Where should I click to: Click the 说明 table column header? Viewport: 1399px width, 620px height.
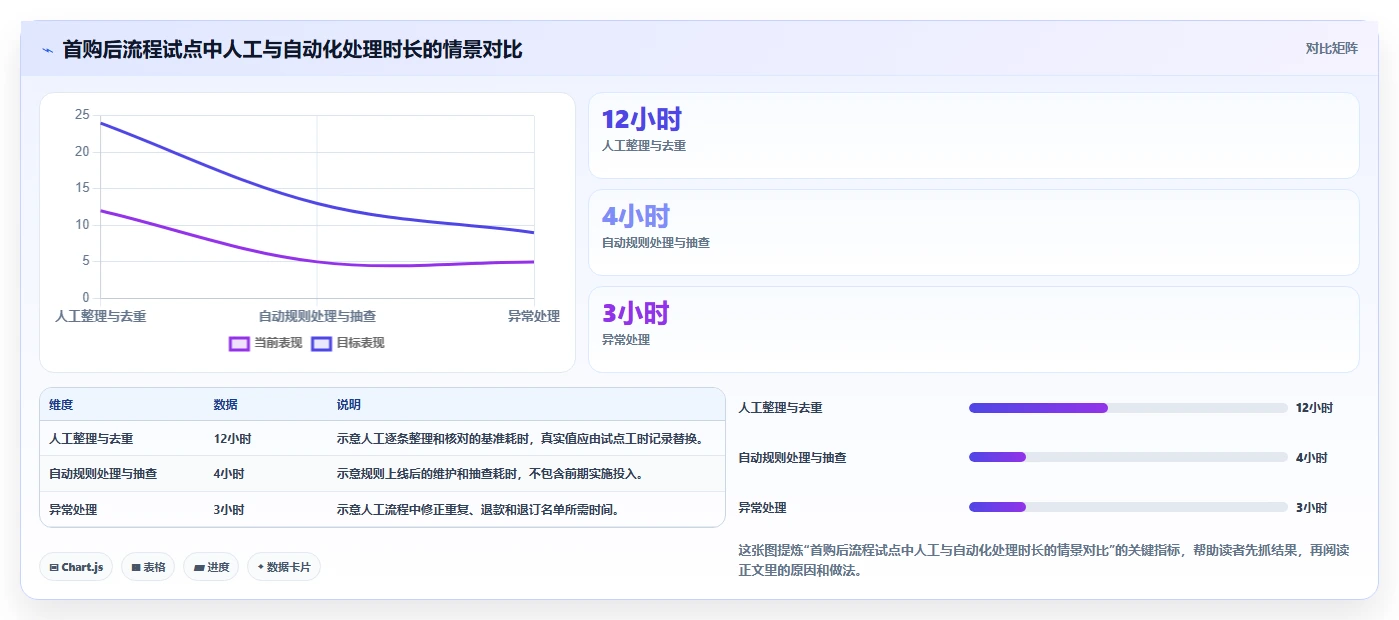coord(349,405)
